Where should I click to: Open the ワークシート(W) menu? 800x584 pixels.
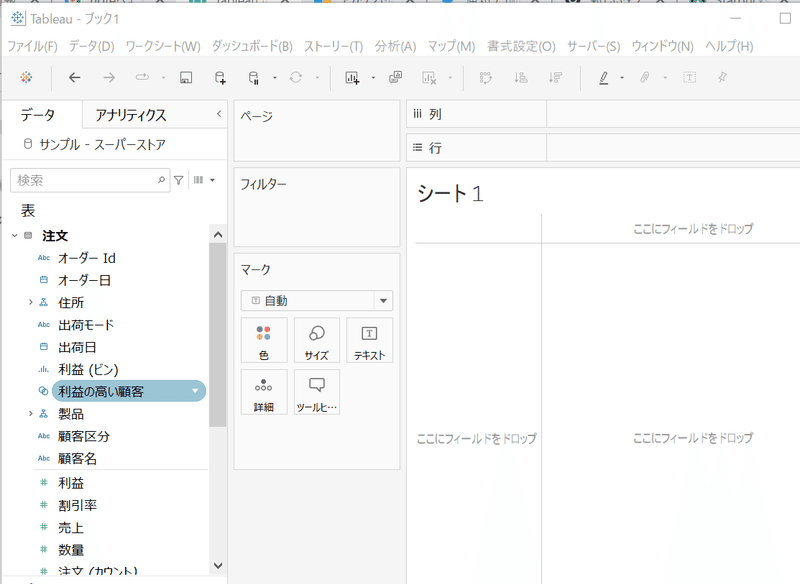tap(163, 46)
